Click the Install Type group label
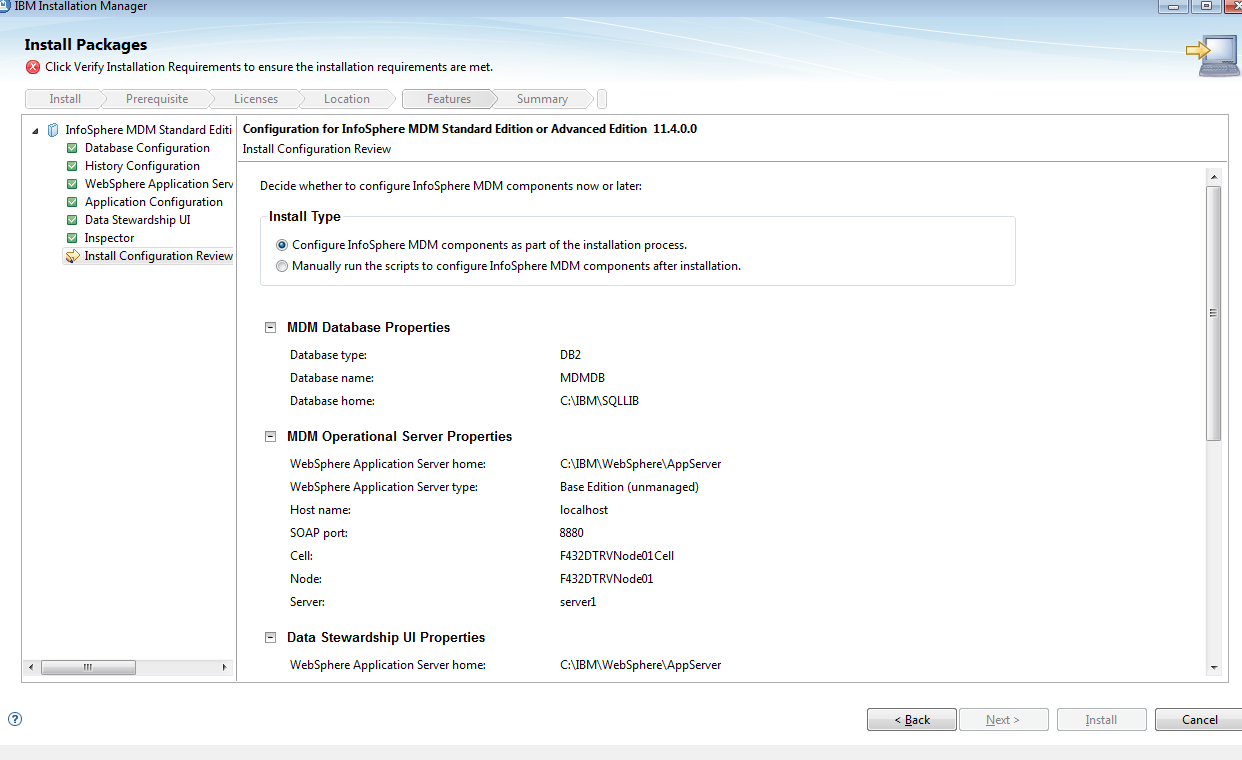 [x=305, y=217]
